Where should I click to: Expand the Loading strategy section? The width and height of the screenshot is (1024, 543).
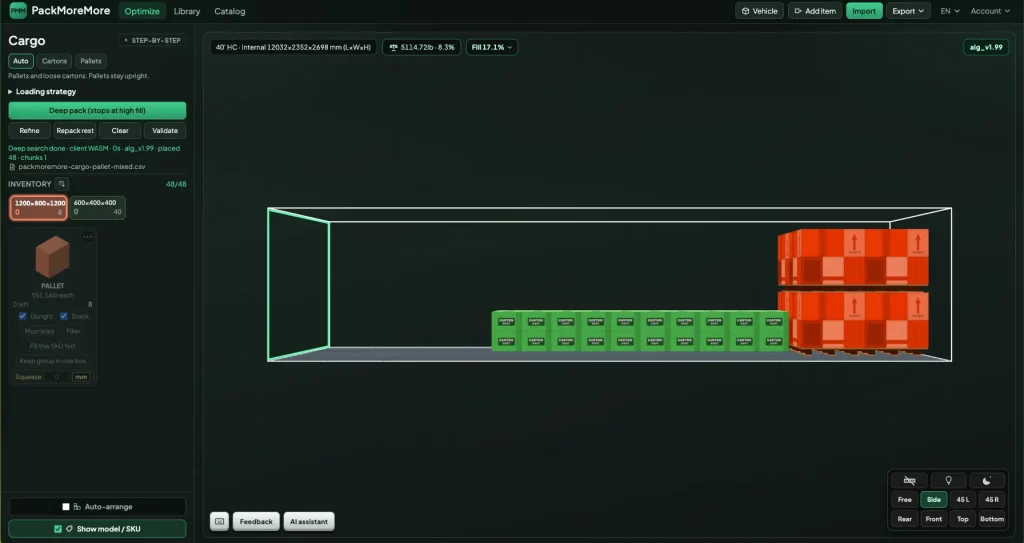42,91
